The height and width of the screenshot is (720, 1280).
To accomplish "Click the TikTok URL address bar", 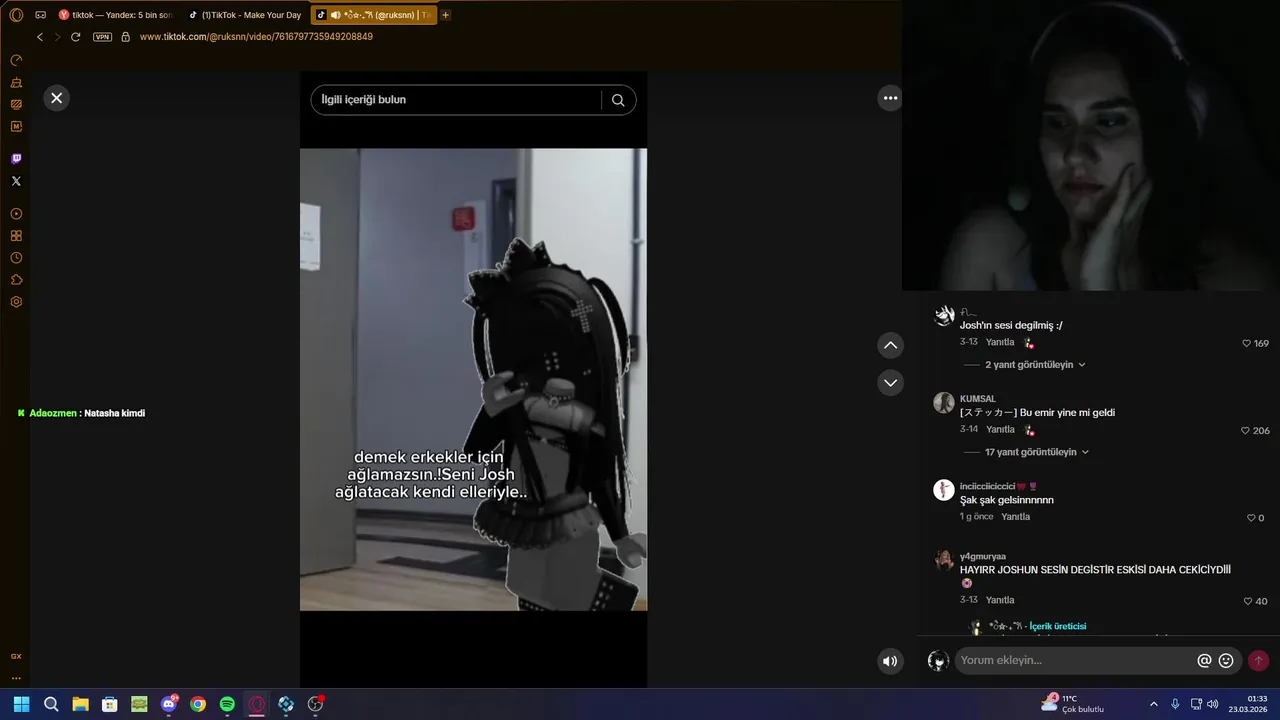I will (x=256, y=37).
